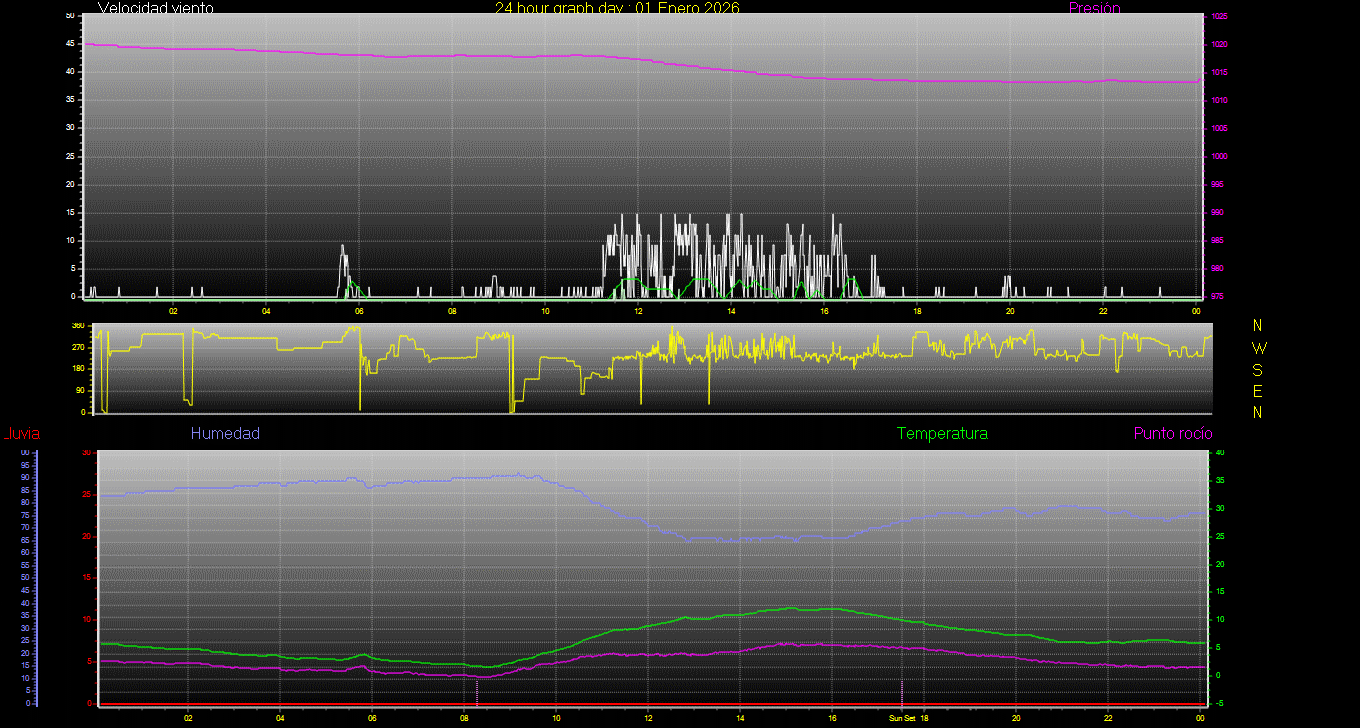Select the 24 hour graph day title

pyautogui.click(x=617, y=8)
